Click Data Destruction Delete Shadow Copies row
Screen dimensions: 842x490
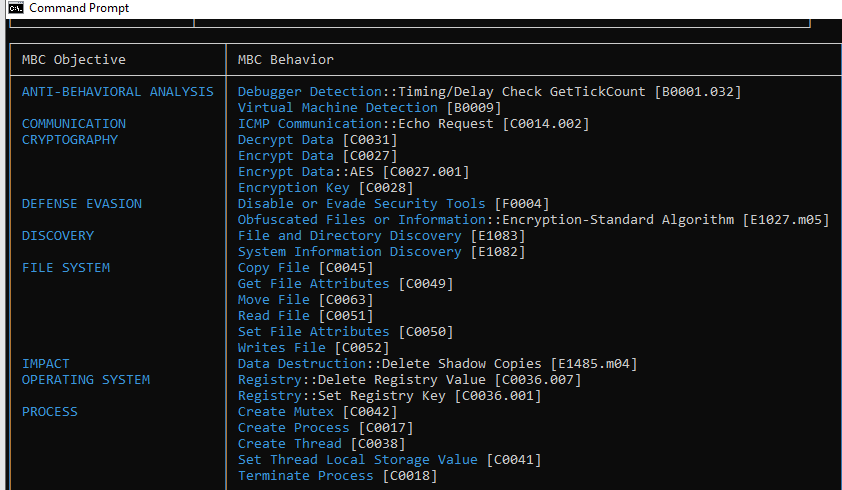click(x=438, y=364)
